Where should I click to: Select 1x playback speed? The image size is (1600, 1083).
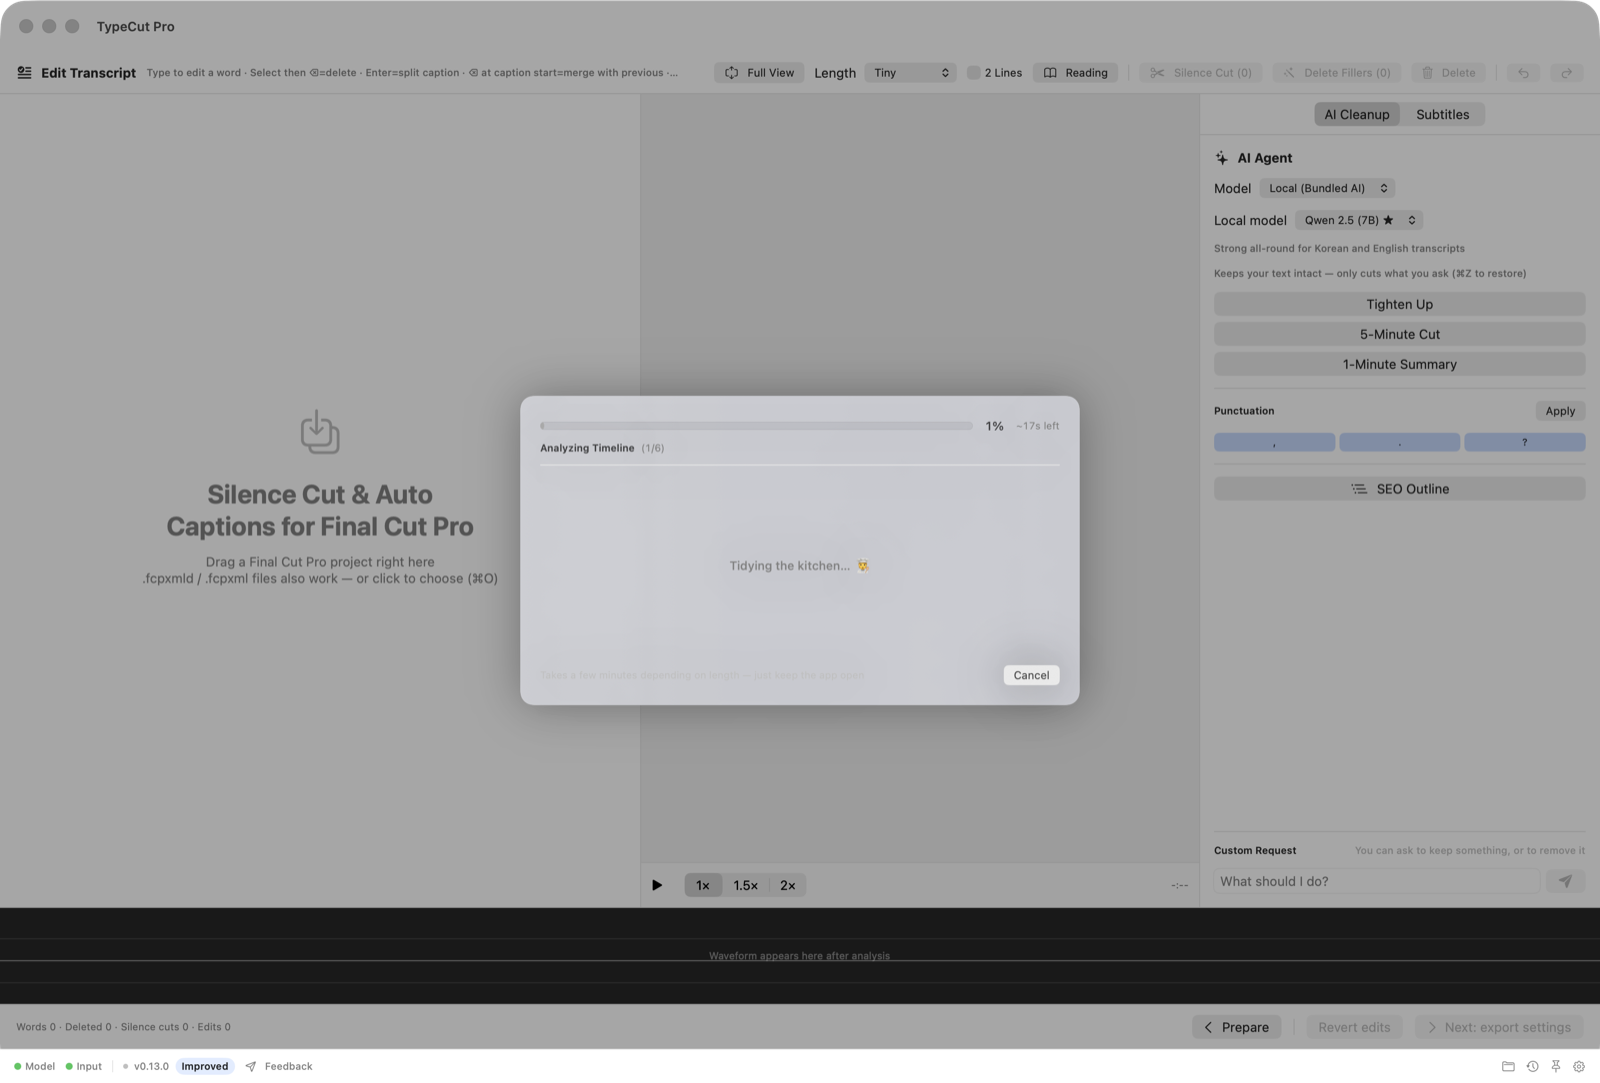click(703, 885)
